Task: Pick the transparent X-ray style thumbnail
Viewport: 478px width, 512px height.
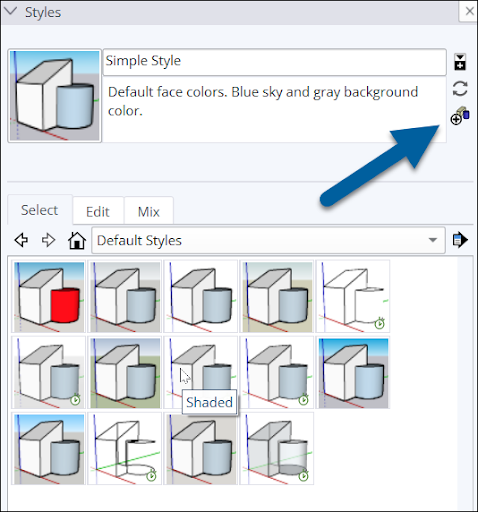Action: coord(277,448)
